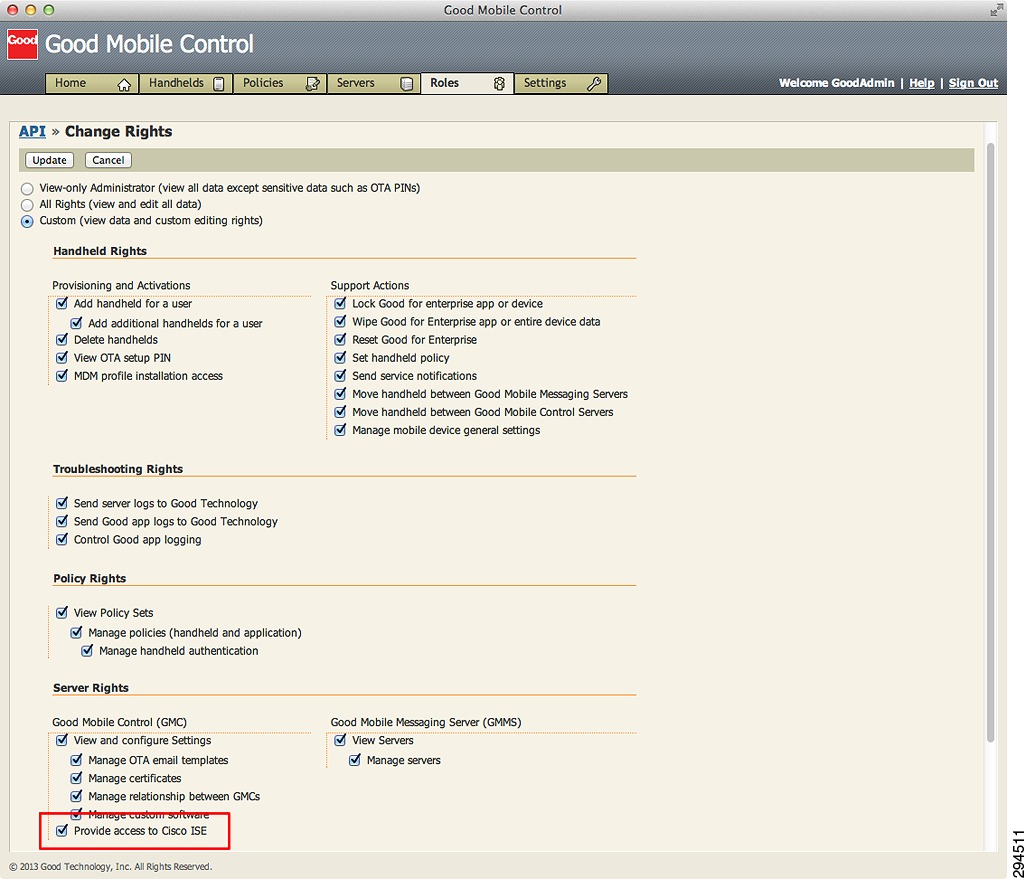The image size is (1025, 879).
Task: Click the Cancel button
Action: [108, 160]
